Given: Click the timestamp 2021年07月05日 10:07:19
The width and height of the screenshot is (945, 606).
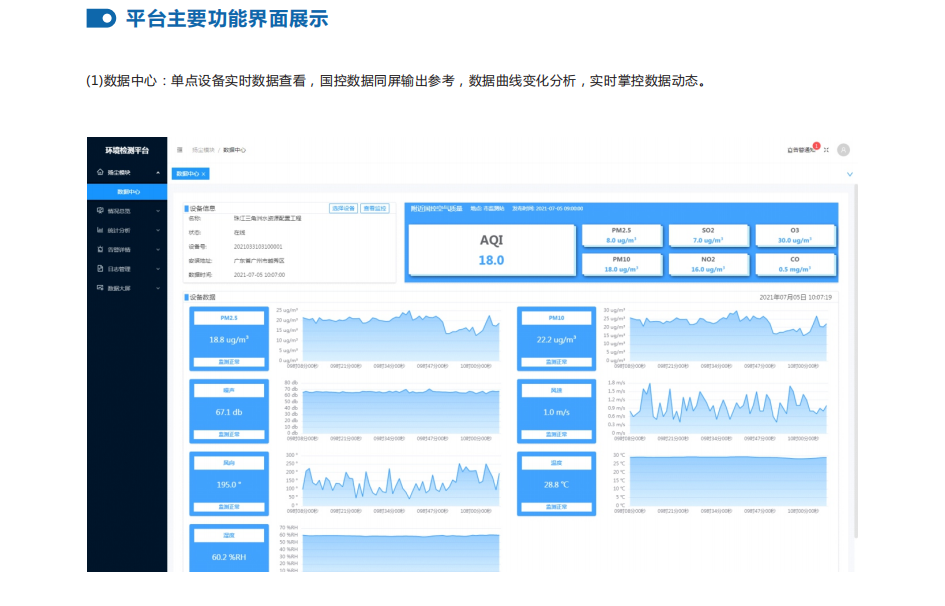Looking at the screenshot, I should click(796, 298).
